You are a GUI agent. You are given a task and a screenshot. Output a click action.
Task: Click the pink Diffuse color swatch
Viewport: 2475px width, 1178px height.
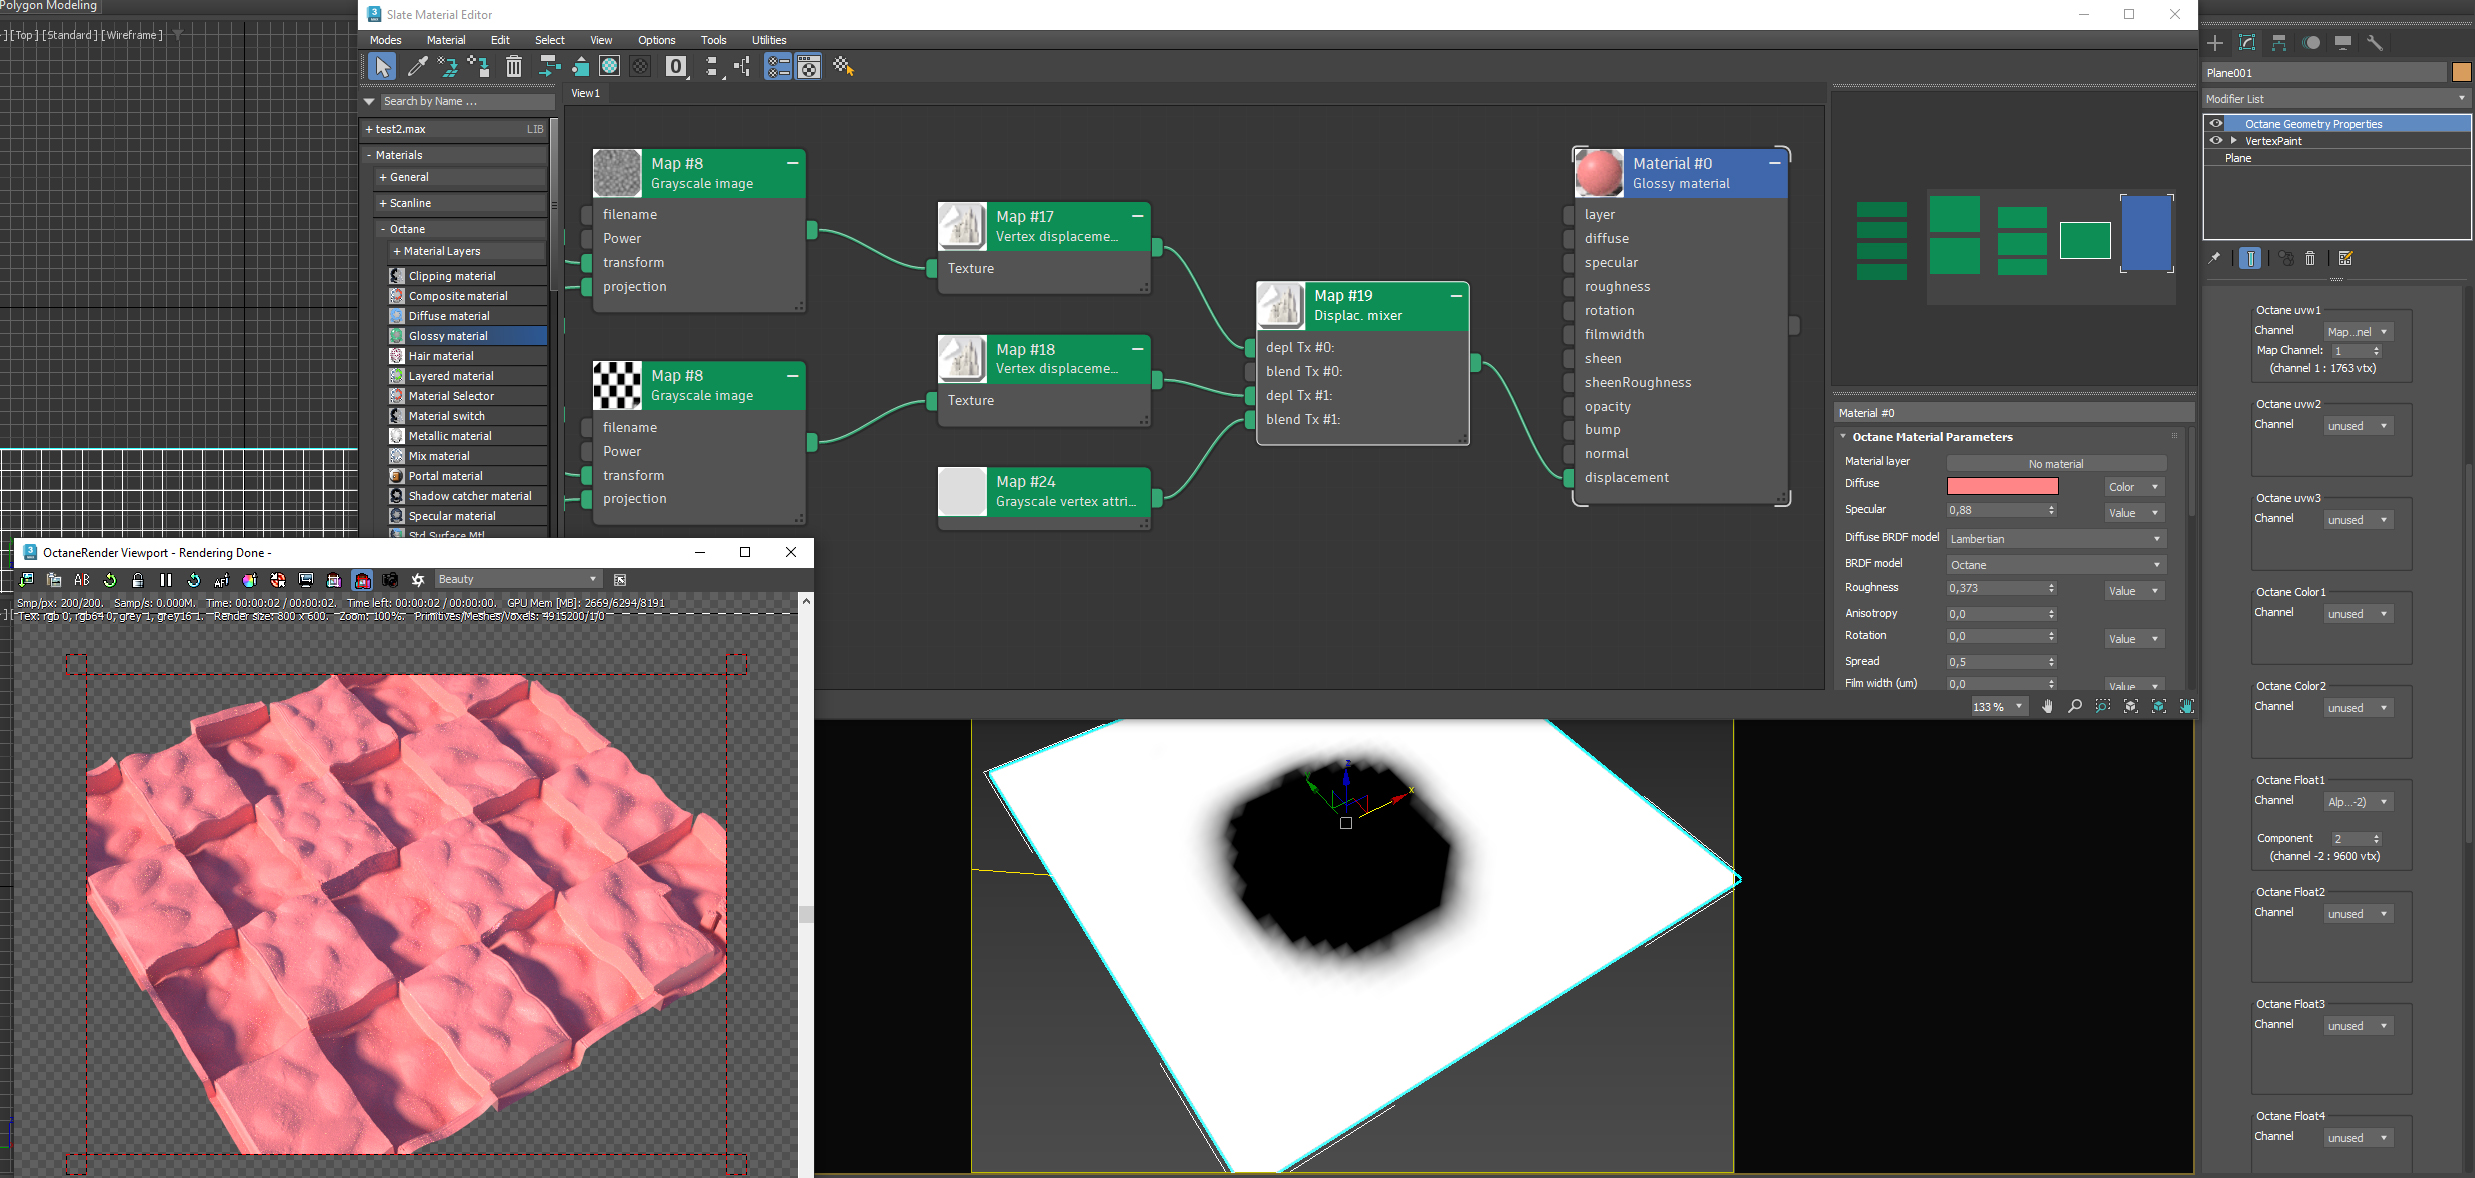[x=2002, y=486]
